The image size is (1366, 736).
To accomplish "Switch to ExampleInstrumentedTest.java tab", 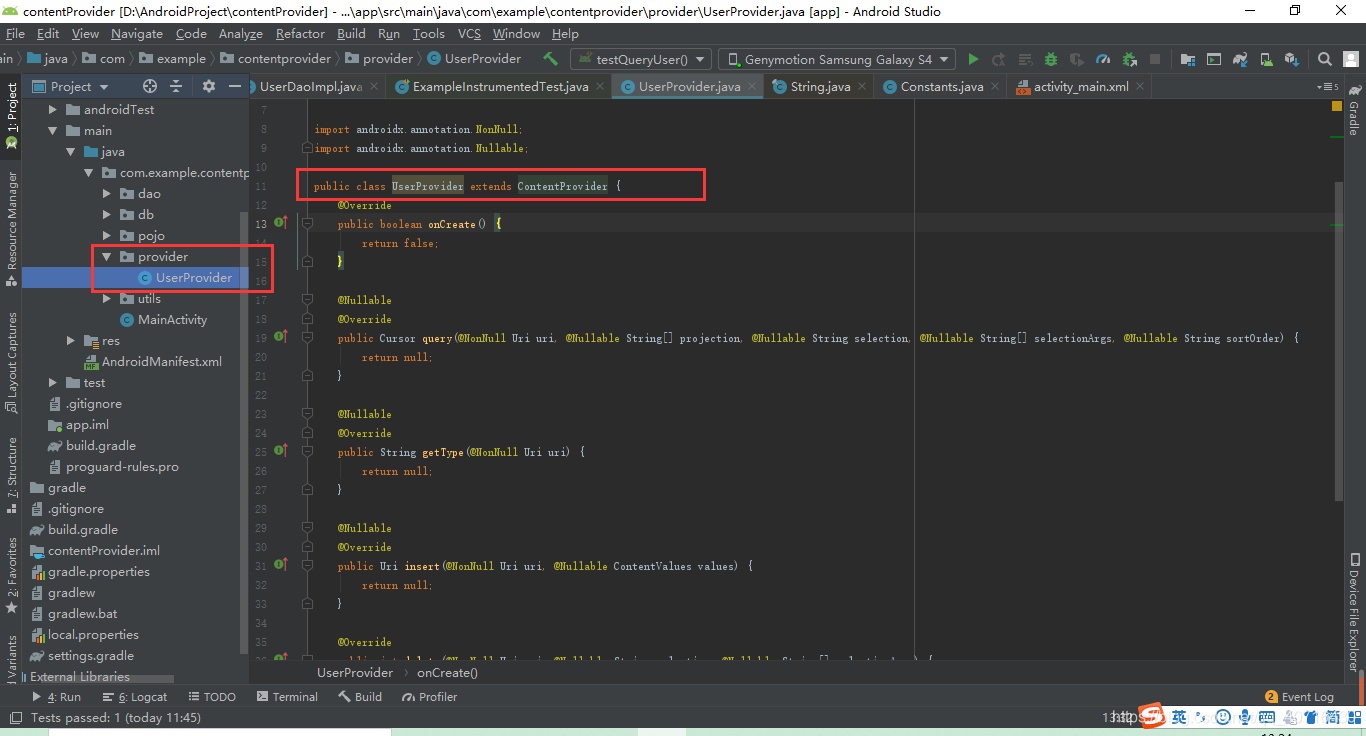I will tap(500, 87).
